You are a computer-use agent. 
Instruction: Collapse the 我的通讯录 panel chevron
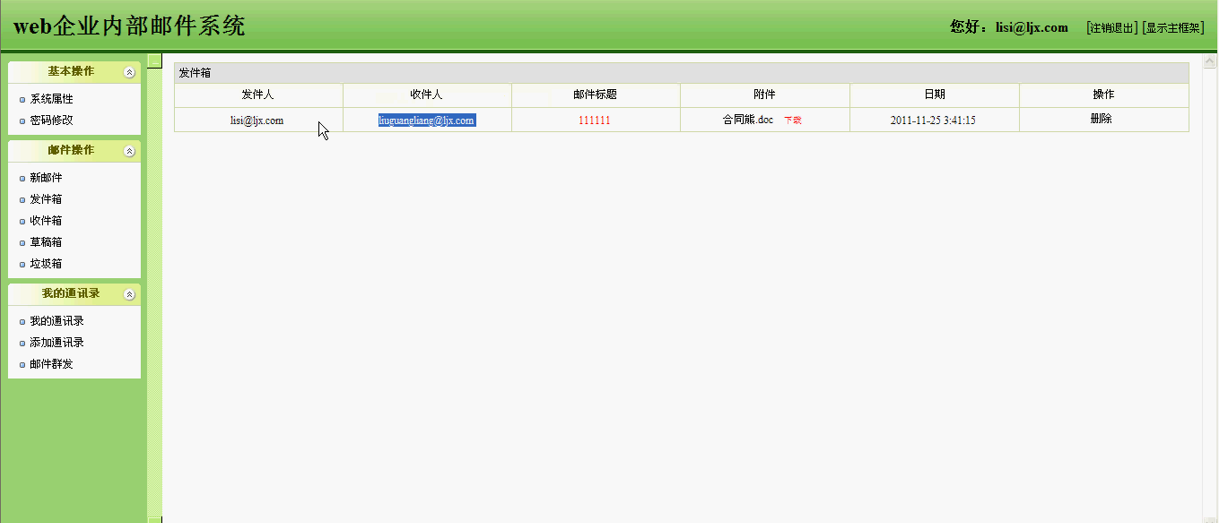[129, 294]
